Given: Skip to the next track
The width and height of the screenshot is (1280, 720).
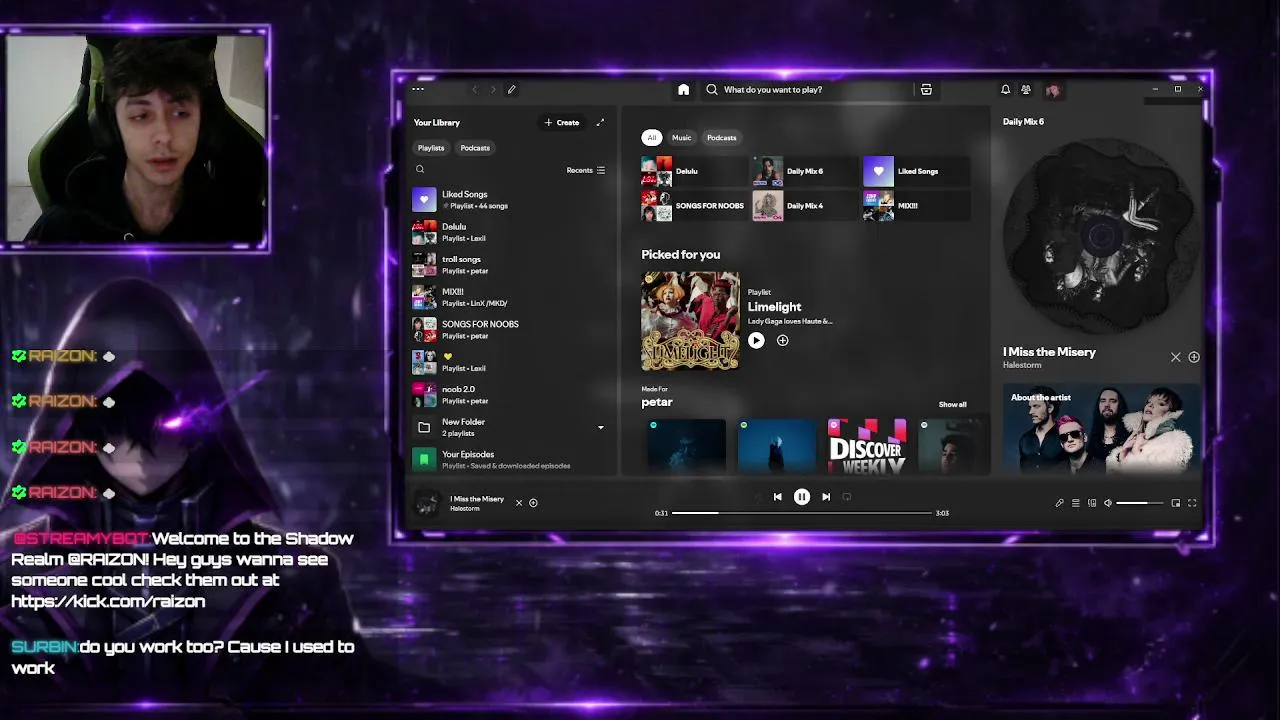Looking at the screenshot, I should [825, 496].
